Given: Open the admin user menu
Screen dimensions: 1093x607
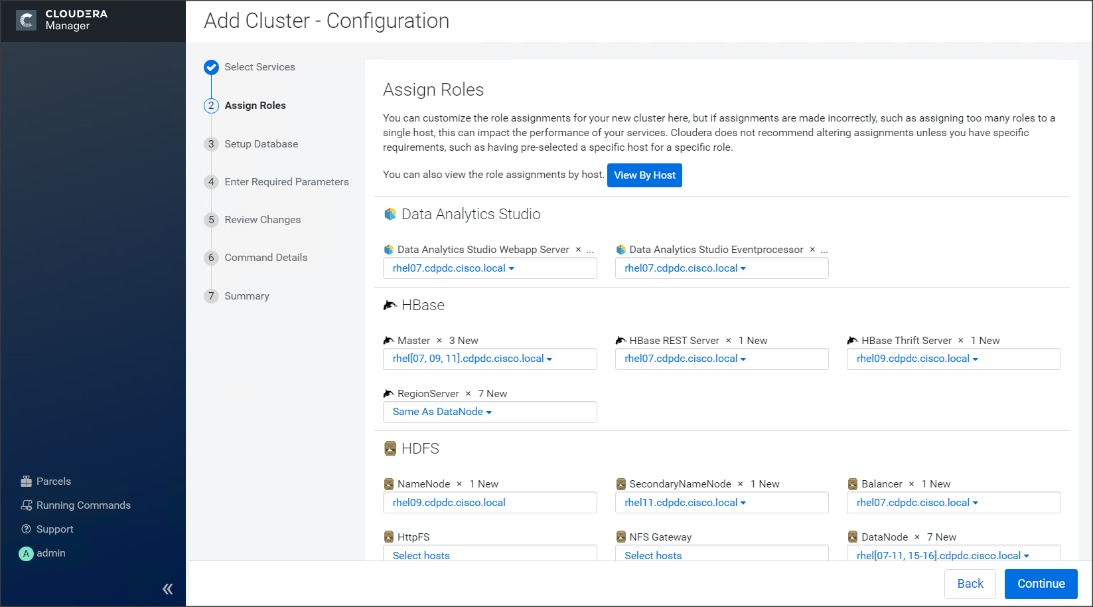Looking at the screenshot, I should pyautogui.click(x=51, y=553).
